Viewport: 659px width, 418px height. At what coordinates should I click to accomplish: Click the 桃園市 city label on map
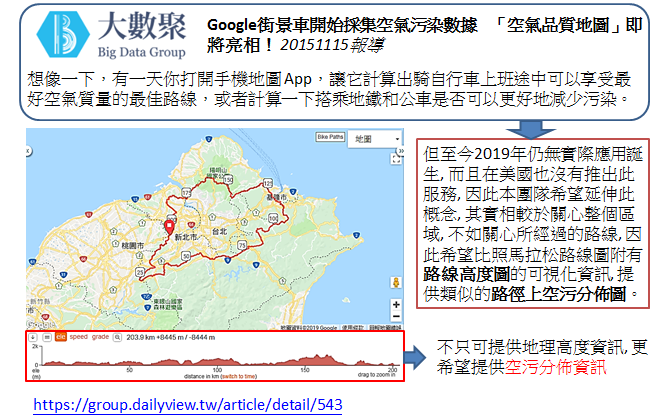(132, 245)
